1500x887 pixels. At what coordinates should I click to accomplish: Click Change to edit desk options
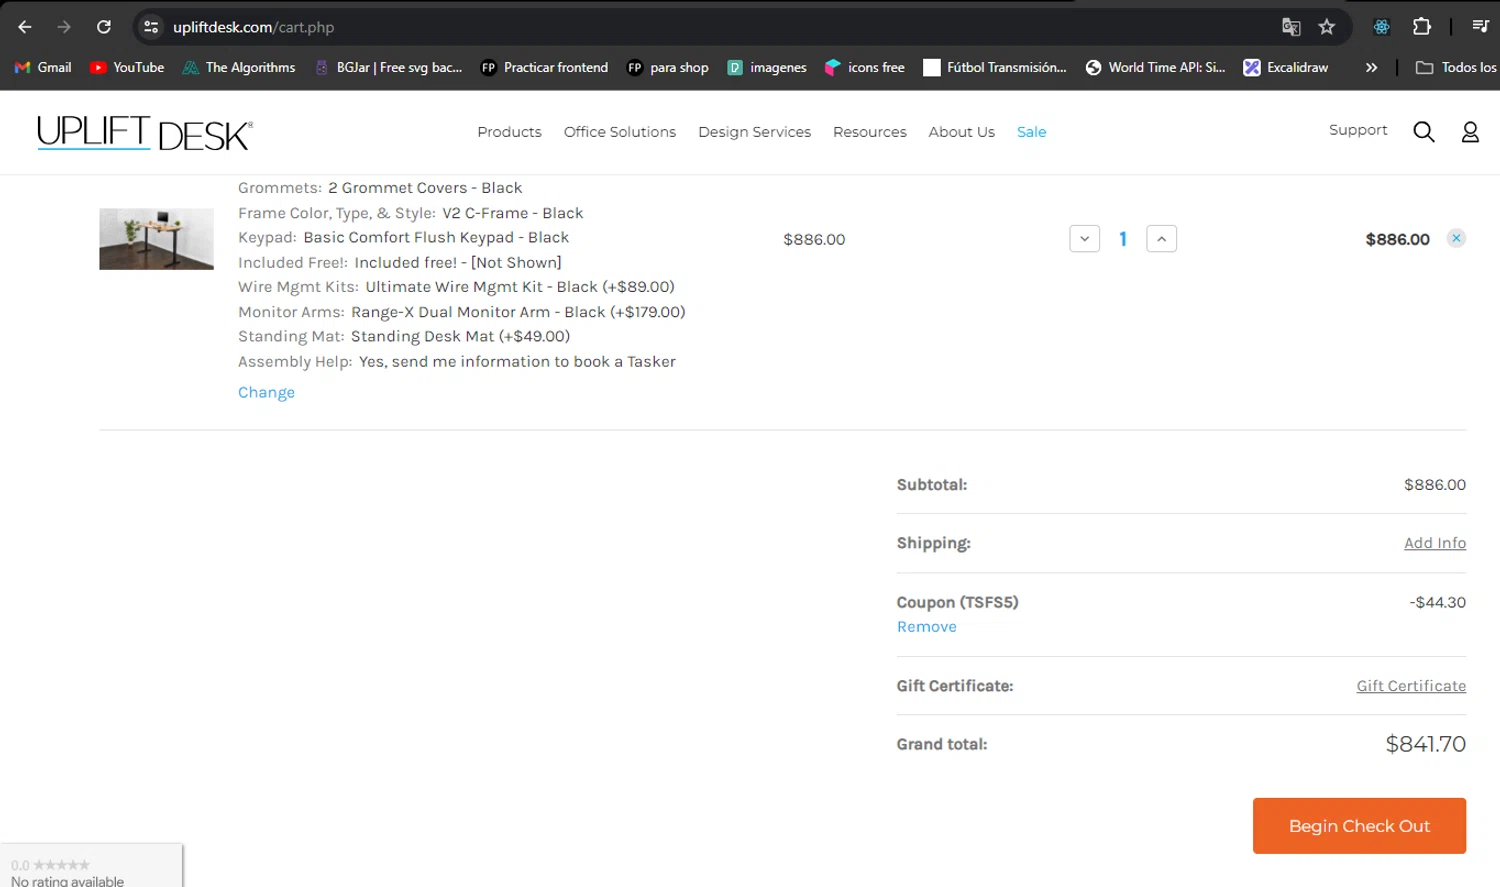click(x=266, y=392)
